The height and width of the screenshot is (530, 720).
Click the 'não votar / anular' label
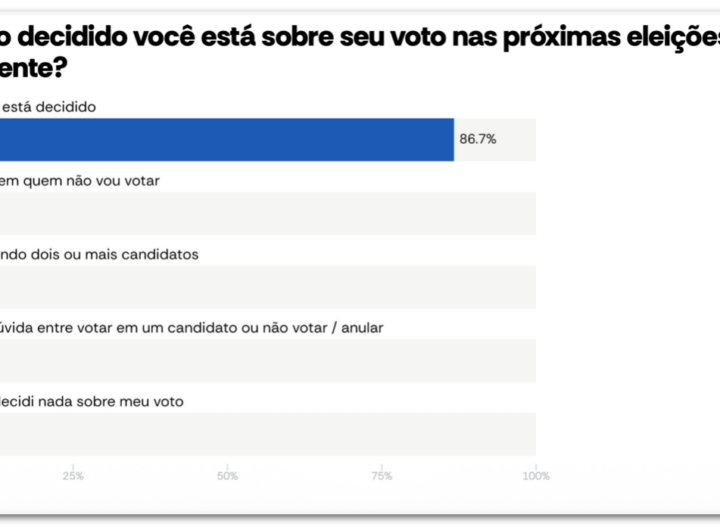(x=190, y=327)
